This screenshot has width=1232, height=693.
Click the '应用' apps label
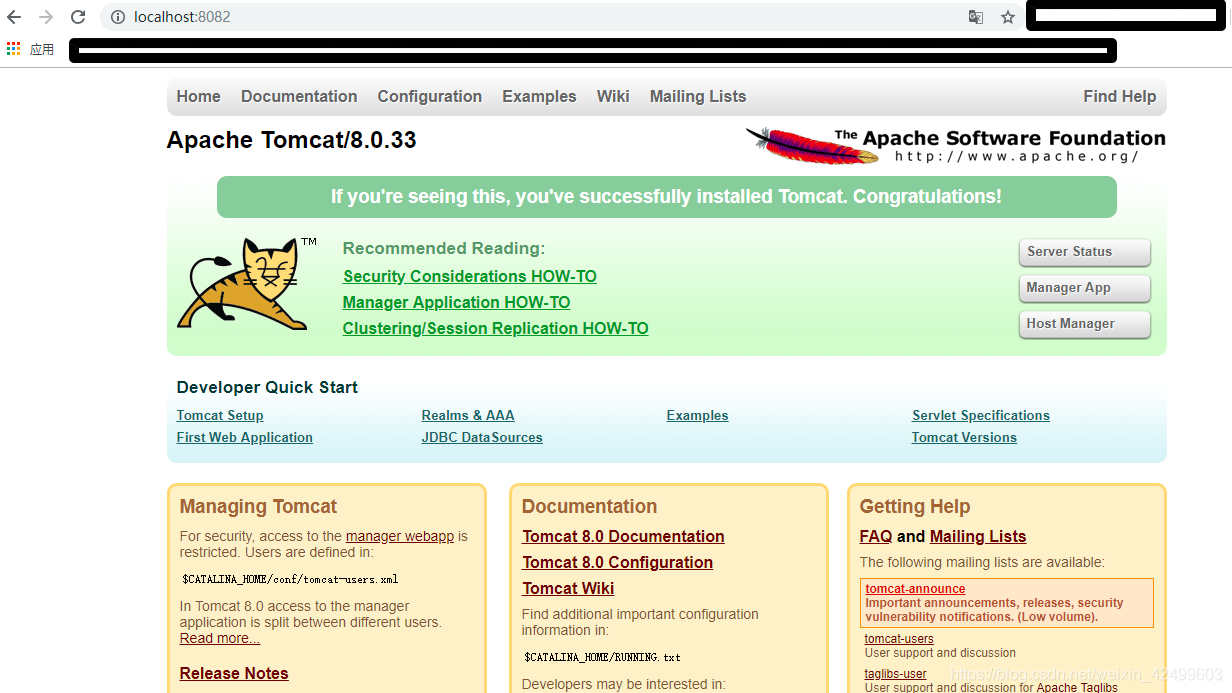click(x=42, y=49)
